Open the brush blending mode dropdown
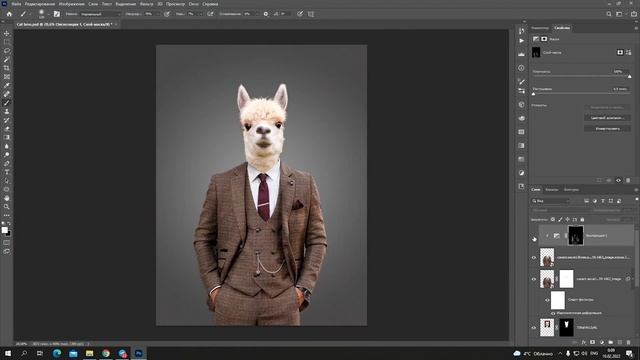Viewport: 640px width, 360px height. click(x=100, y=14)
